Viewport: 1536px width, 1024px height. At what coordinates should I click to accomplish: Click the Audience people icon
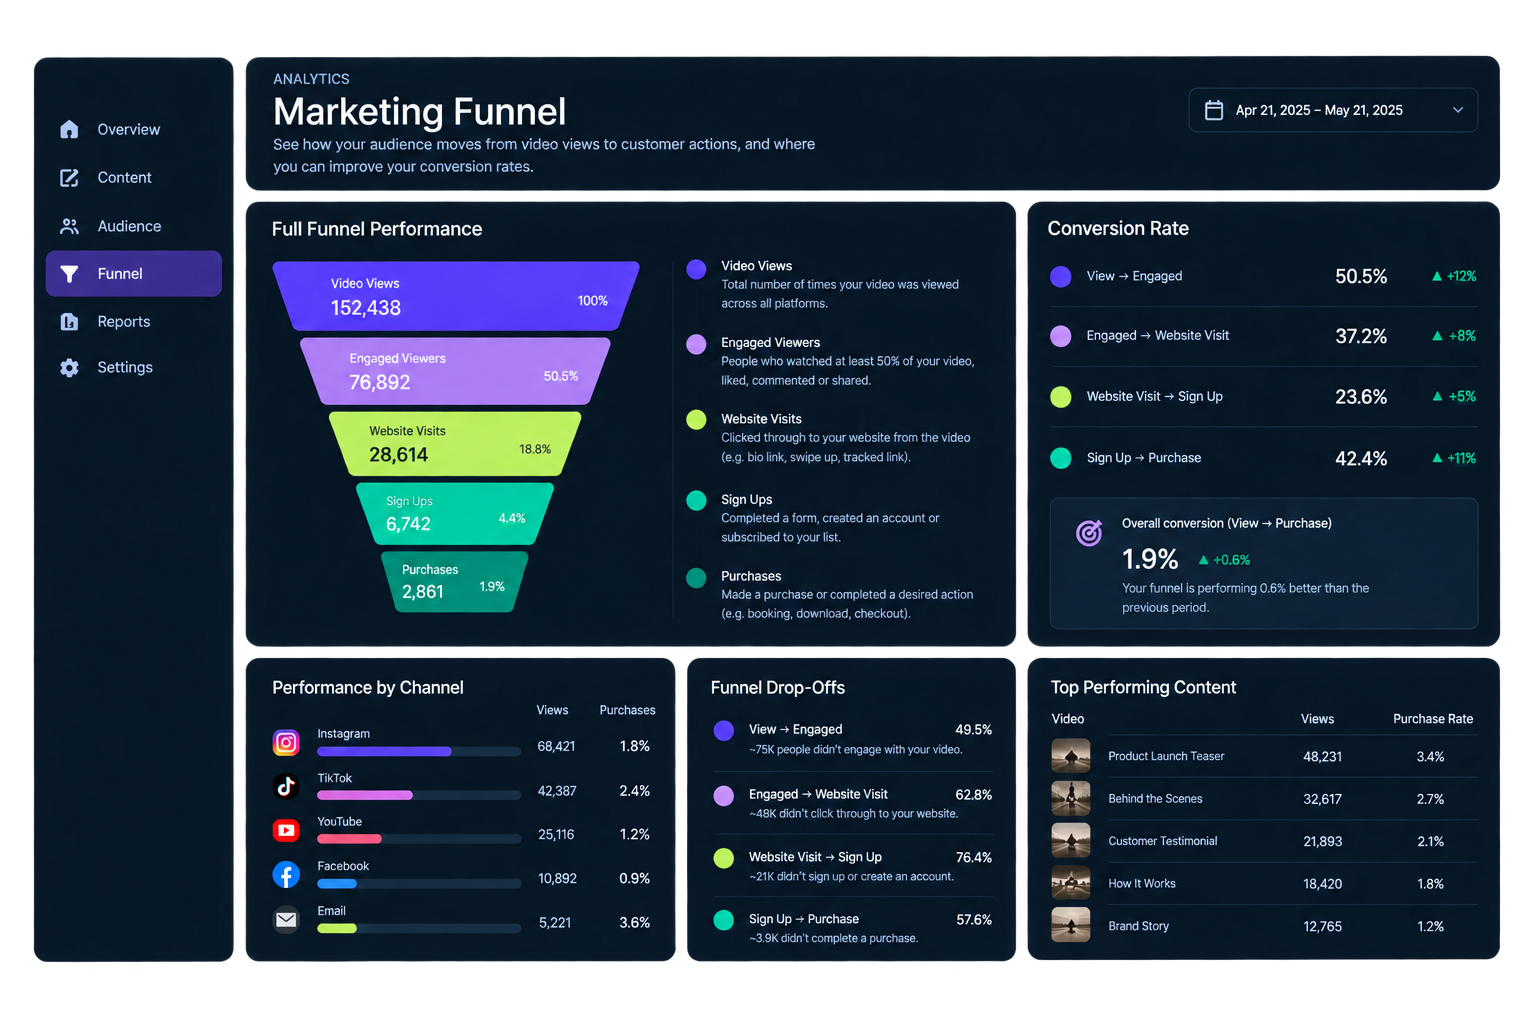(69, 226)
